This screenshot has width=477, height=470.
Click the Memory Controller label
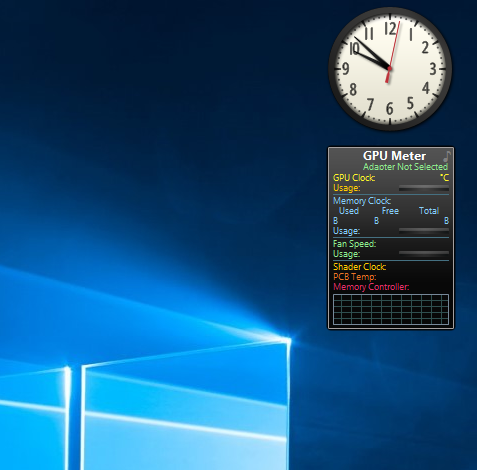[x=371, y=287]
